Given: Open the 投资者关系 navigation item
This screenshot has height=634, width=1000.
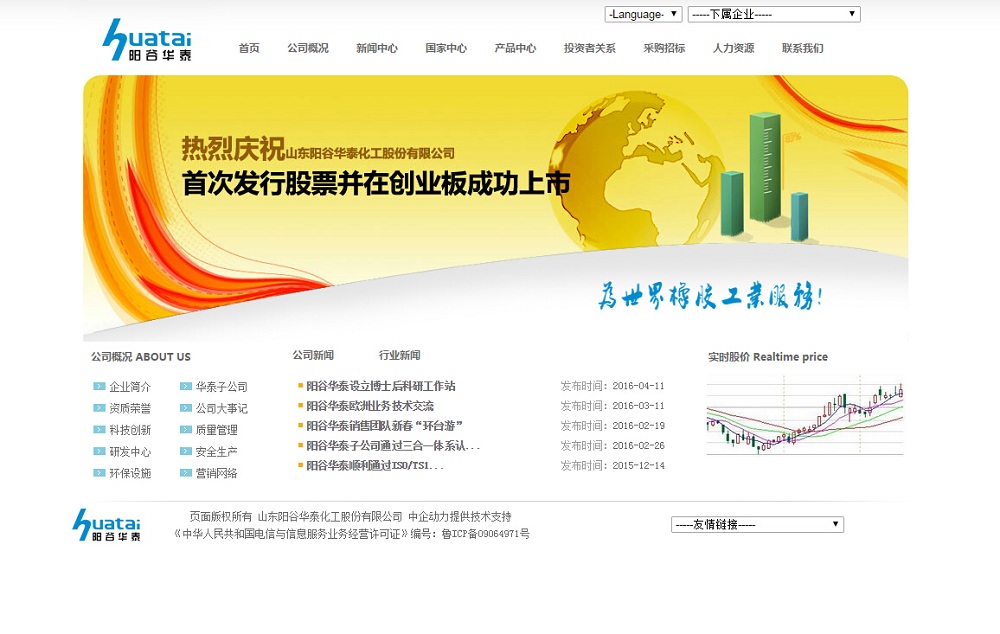Looking at the screenshot, I should click(589, 48).
